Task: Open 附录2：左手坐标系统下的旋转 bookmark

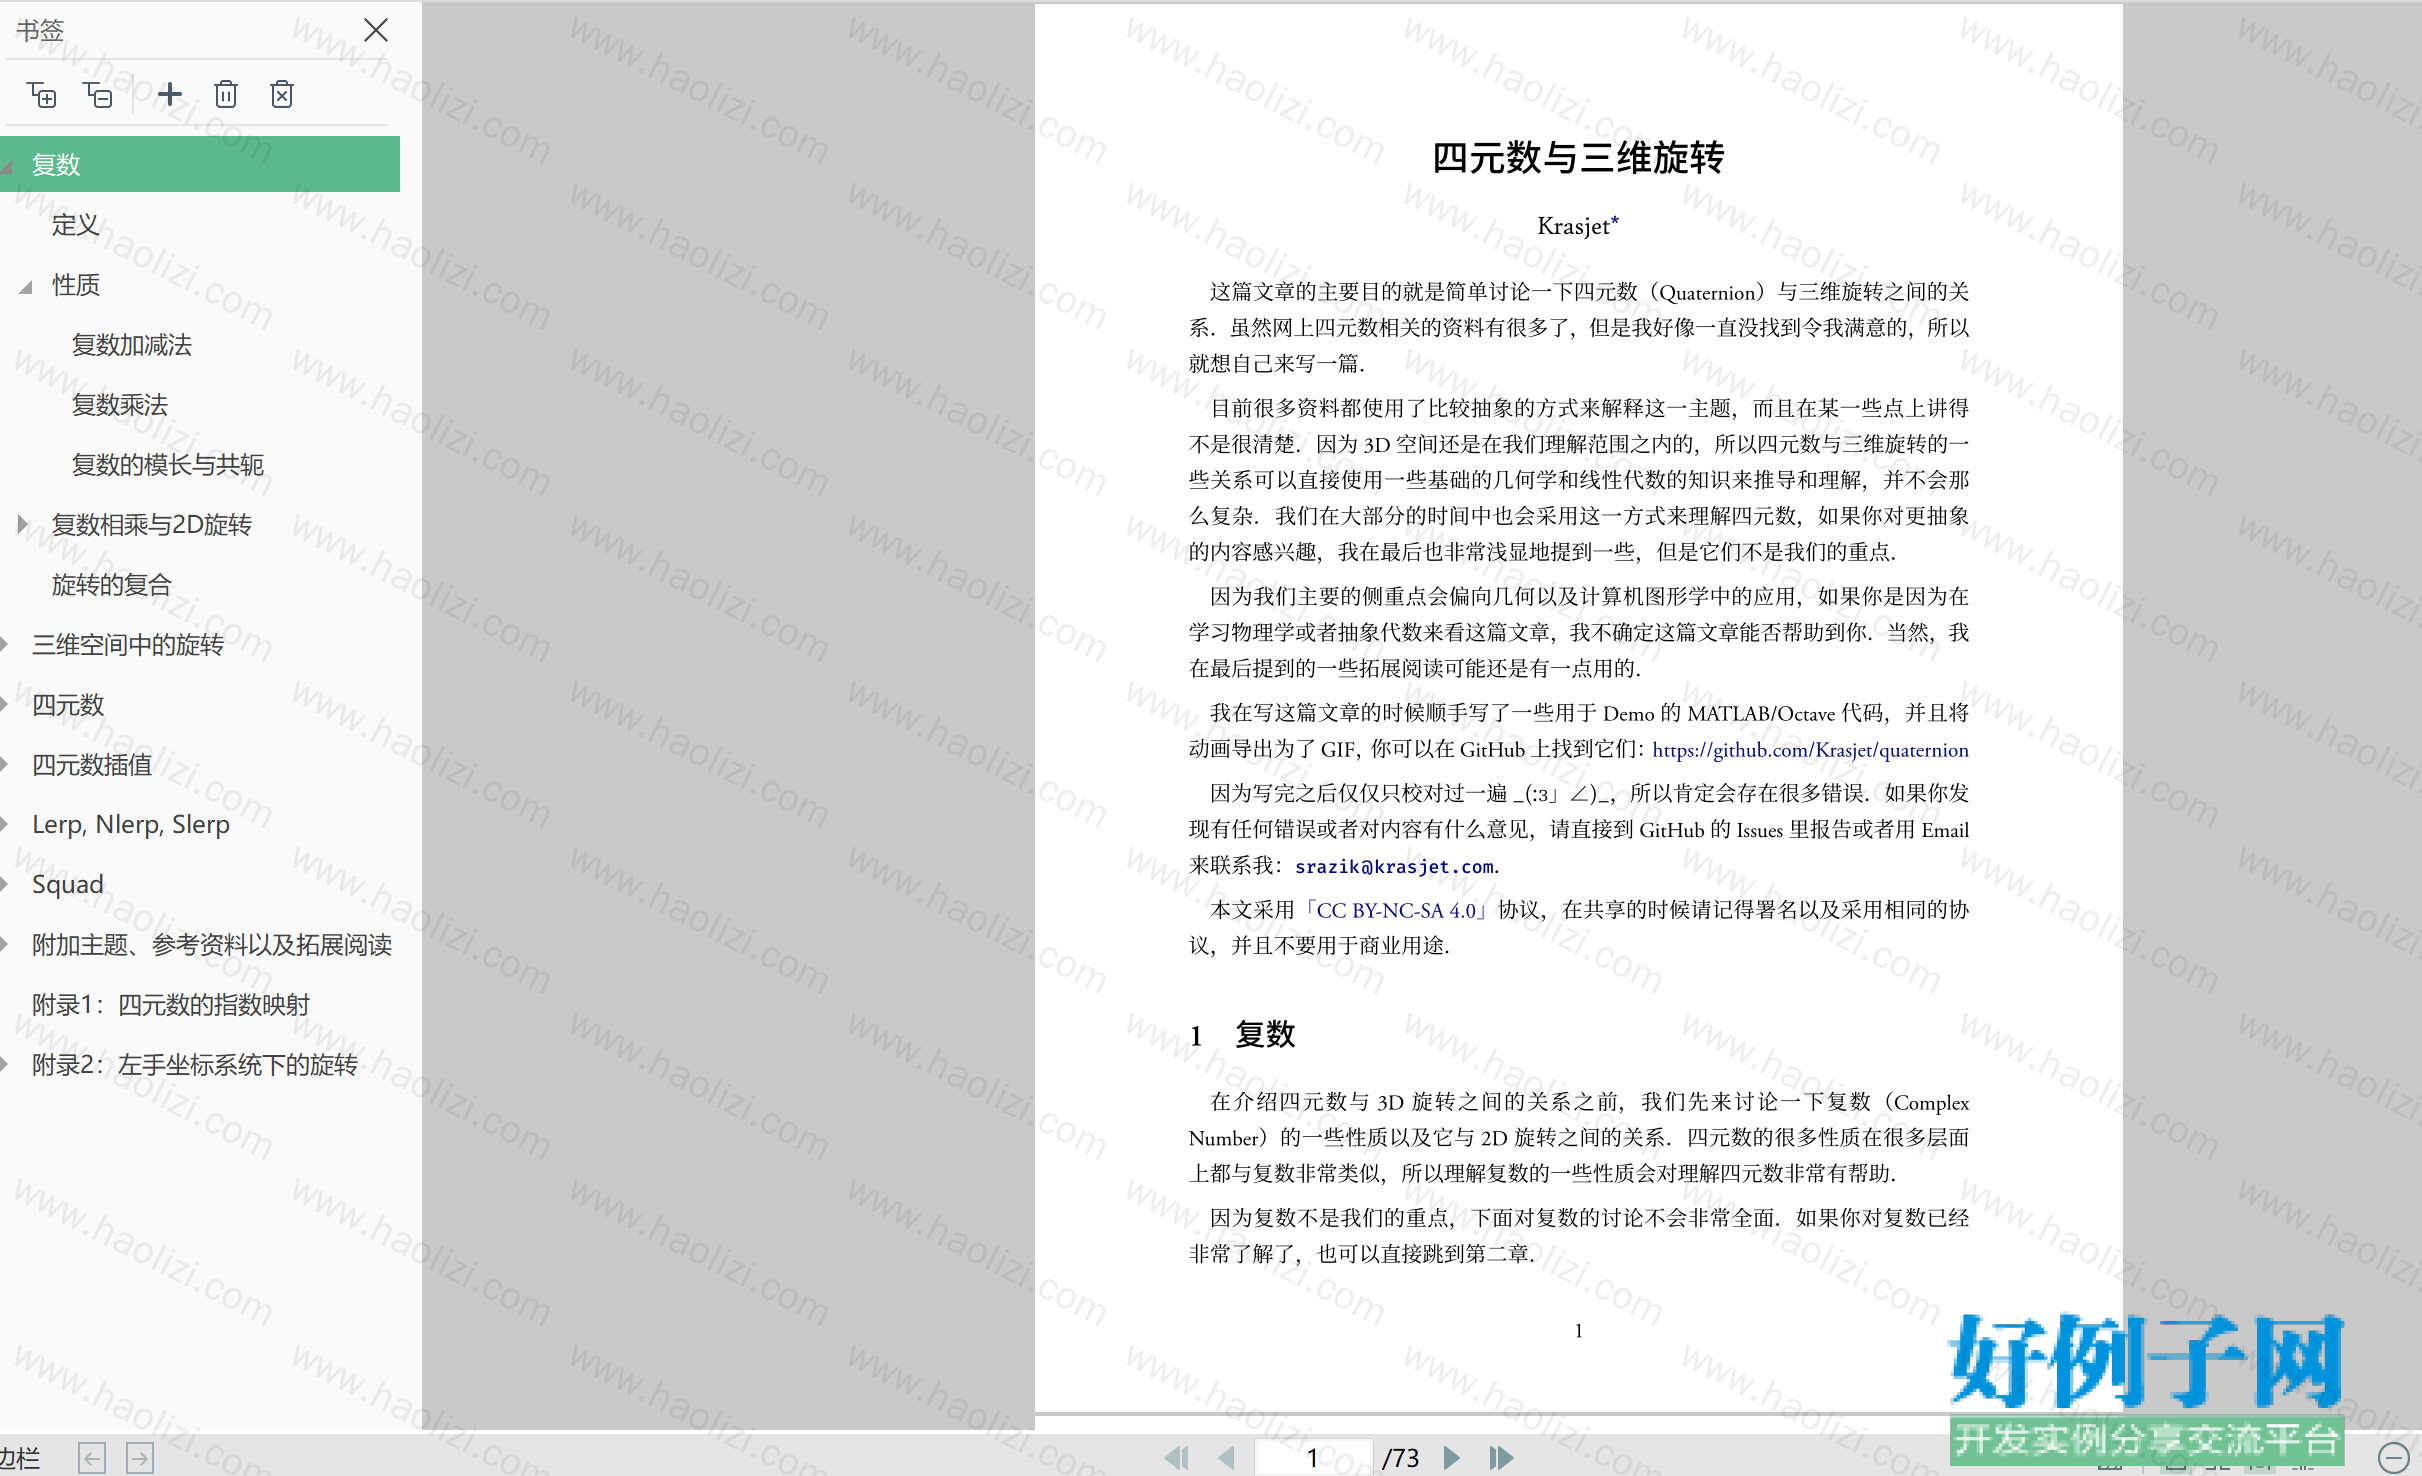Action: coord(195,1065)
